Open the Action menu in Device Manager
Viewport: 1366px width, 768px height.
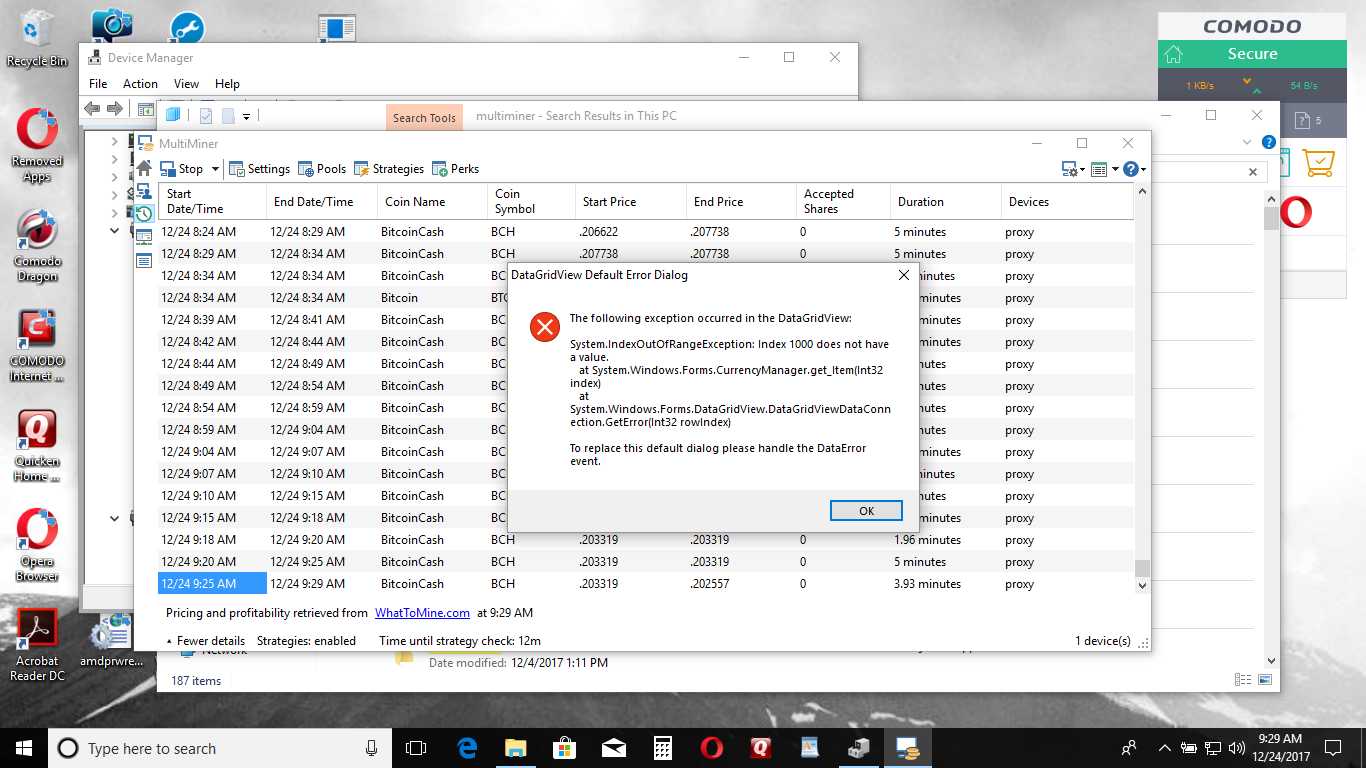coord(139,83)
